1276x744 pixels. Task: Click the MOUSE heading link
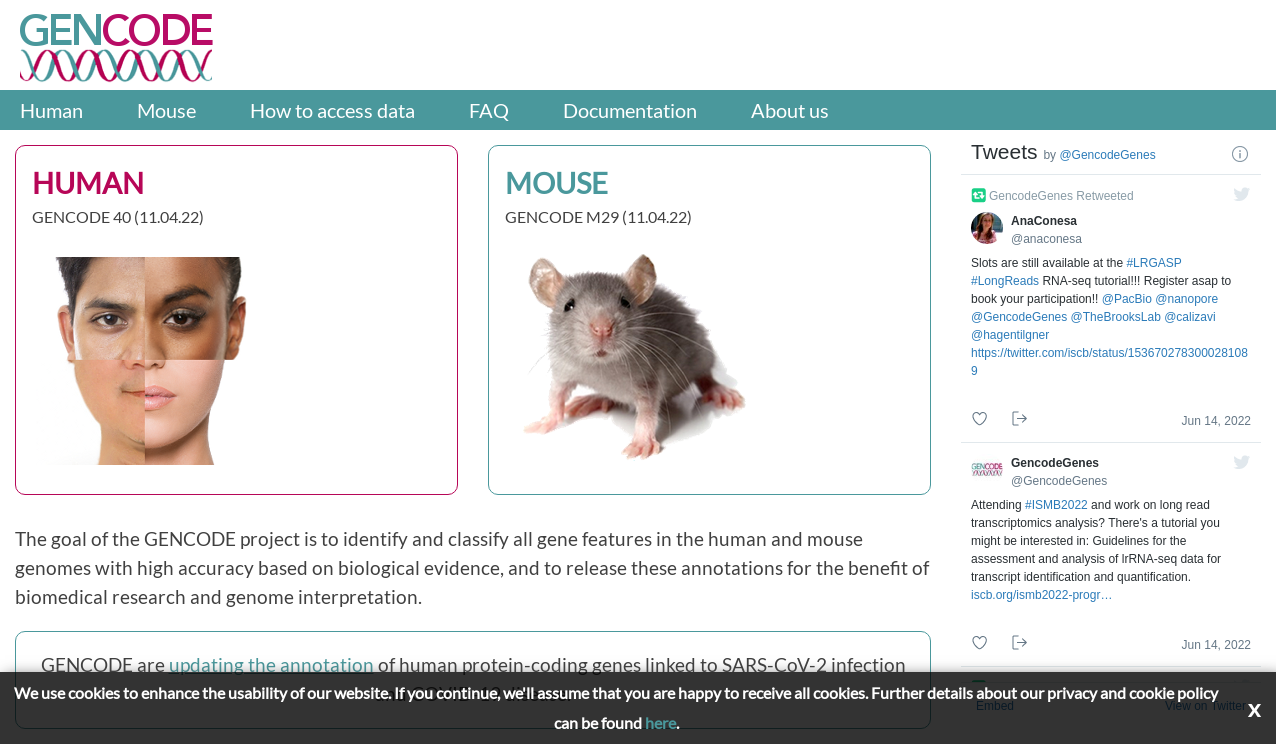(556, 183)
